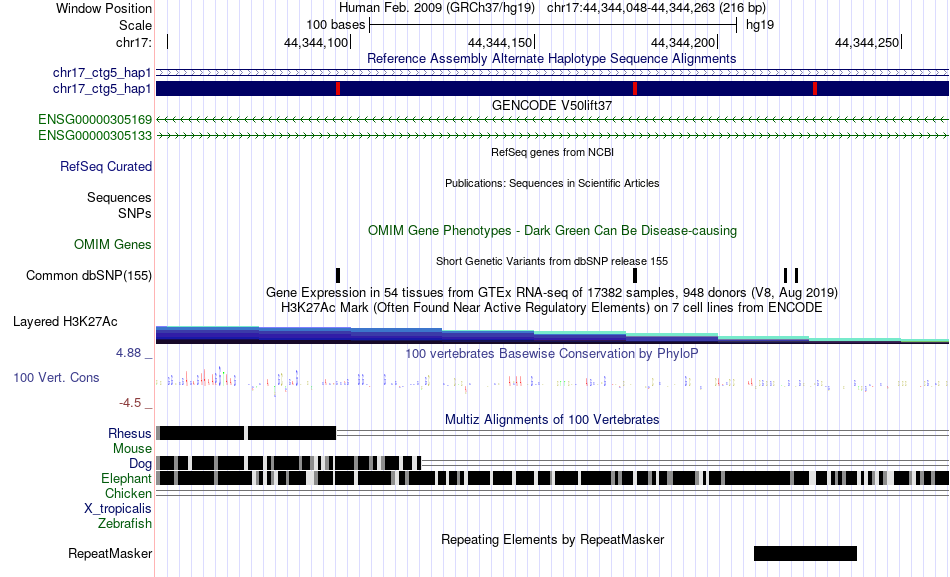The image size is (950, 577).
Task: Open Short Genetic Variants from dbSNP title
Action: click(552, 261)
